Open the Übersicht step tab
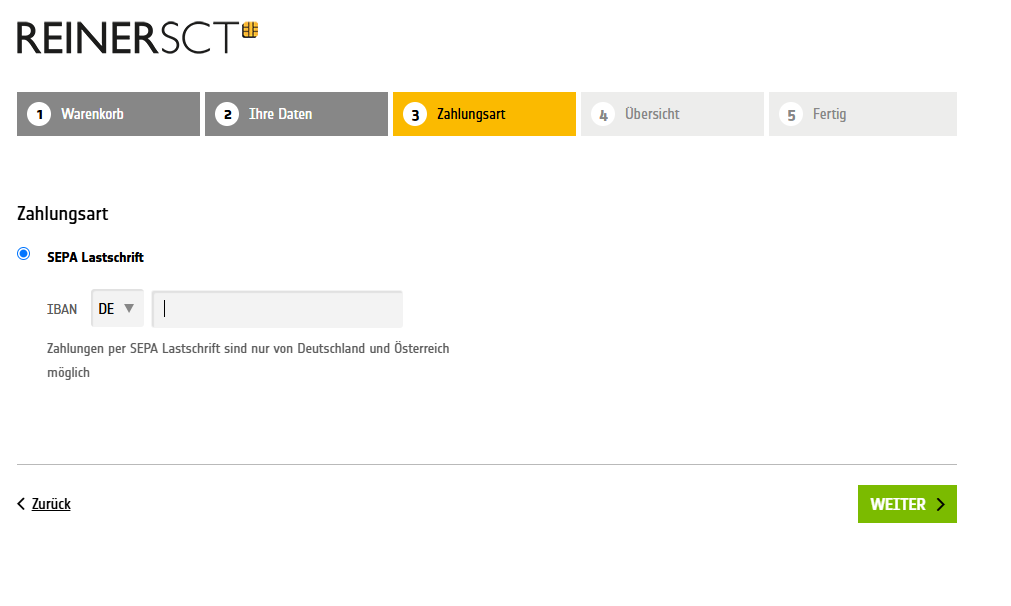The height and width of the screenshot is (606, 1011). pos(672,114)
